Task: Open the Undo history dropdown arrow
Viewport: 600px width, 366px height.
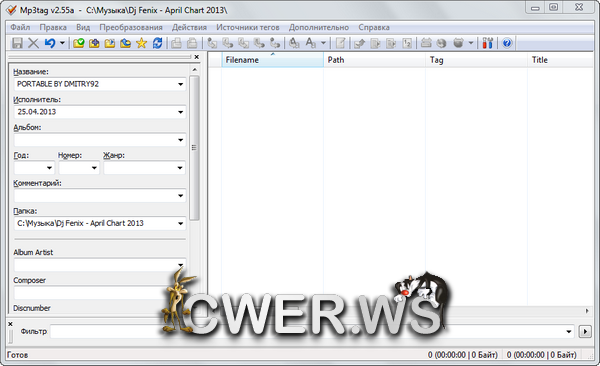Action: 62,43
